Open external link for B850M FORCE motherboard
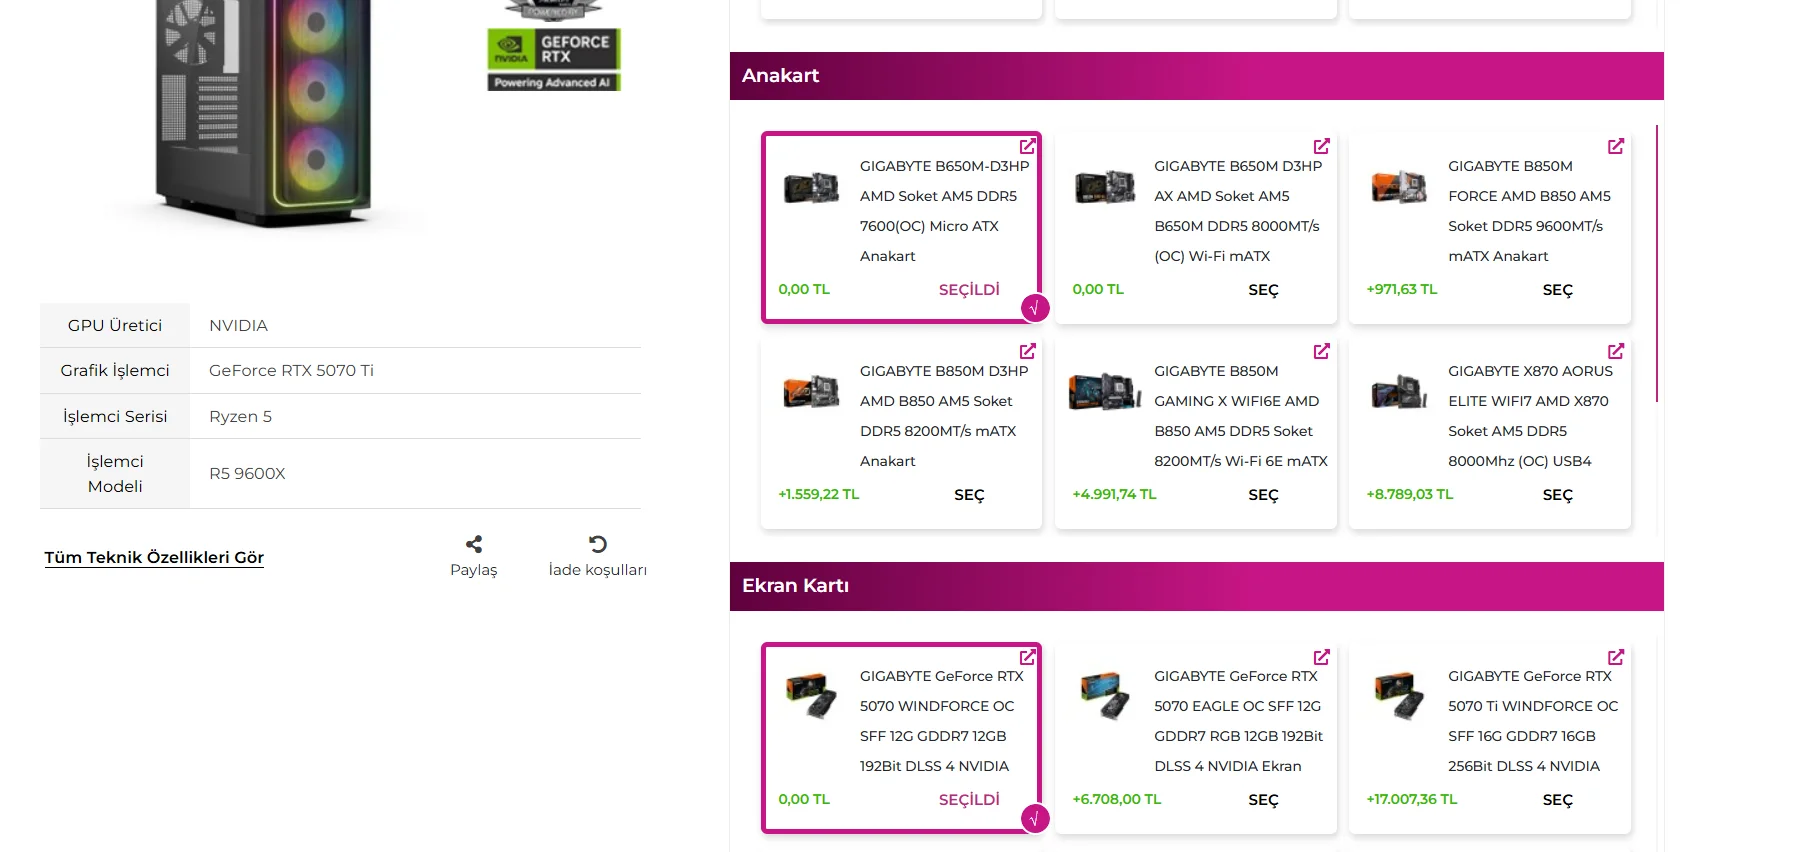The height and width of the screenshot is (852, 1820). [x=1615, y=146]
